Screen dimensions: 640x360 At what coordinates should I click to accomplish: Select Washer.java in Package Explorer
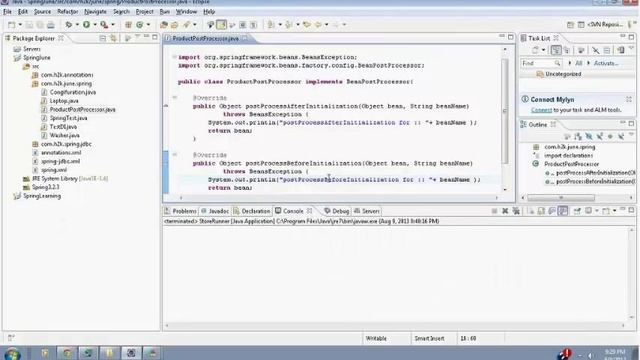(x=64, y=135)
